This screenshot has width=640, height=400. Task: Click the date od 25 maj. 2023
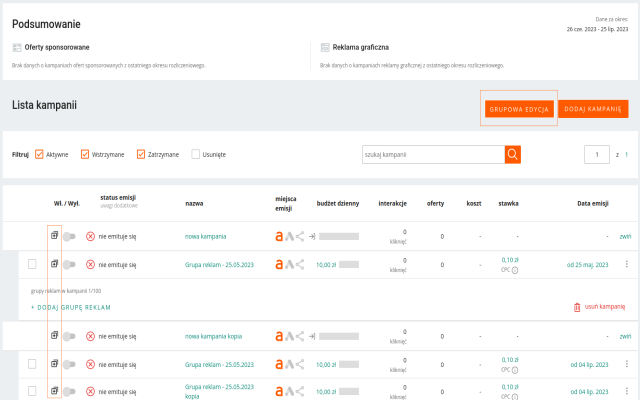[587, 265]
